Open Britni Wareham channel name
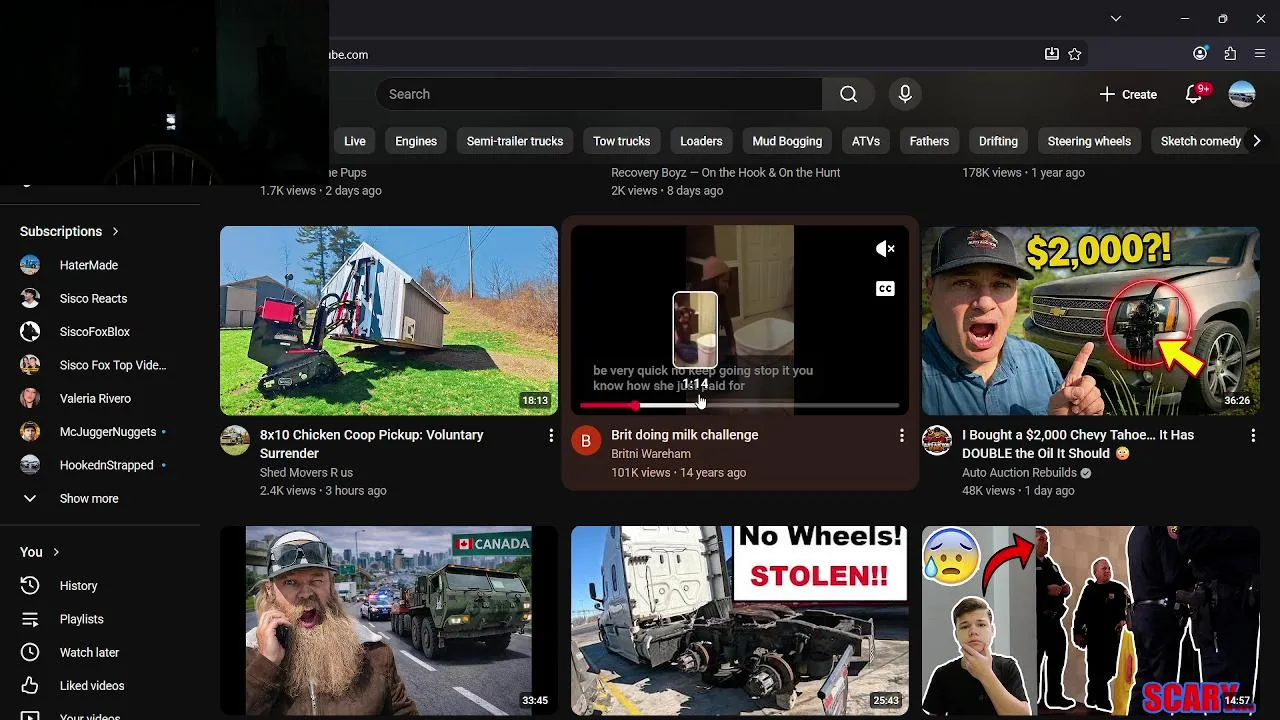Image resolution: width=1280 pixels, height=720 pixels. pos(651,454)
